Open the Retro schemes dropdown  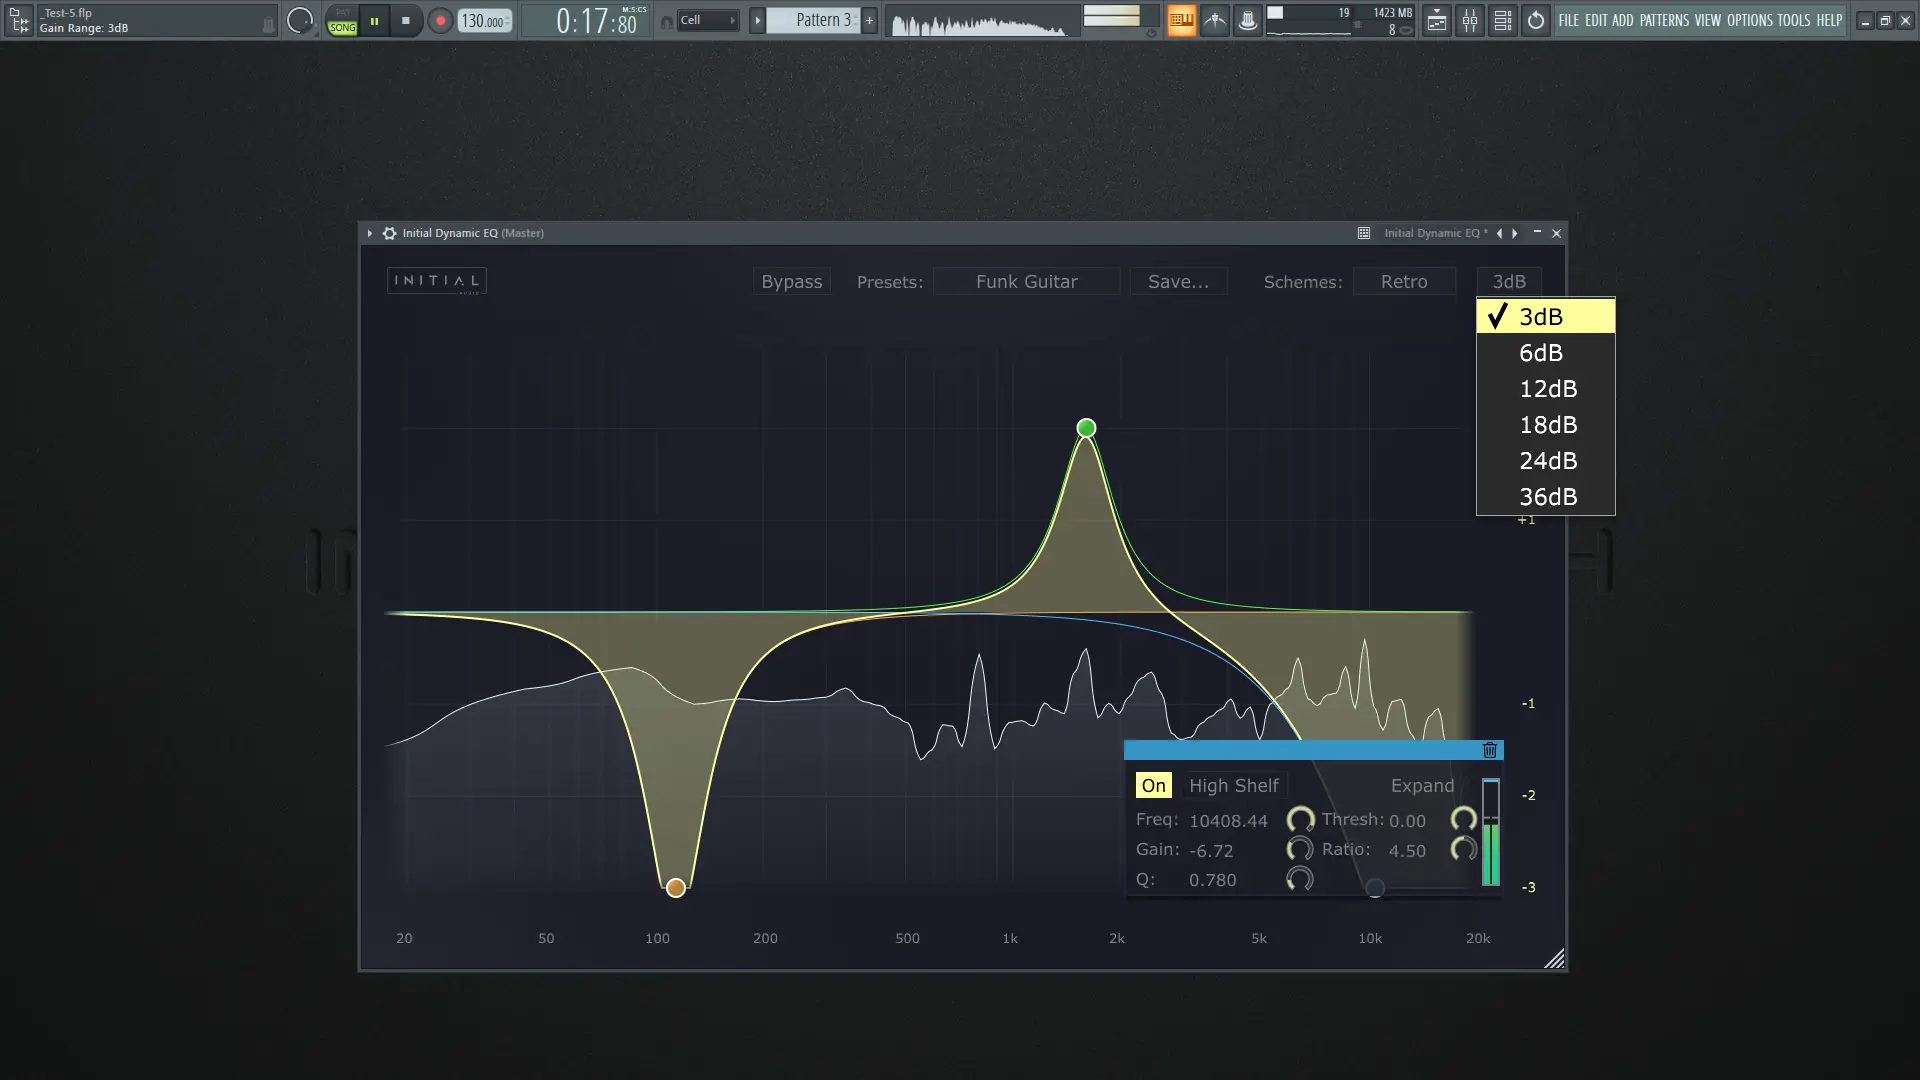(x=1403, y=282)
